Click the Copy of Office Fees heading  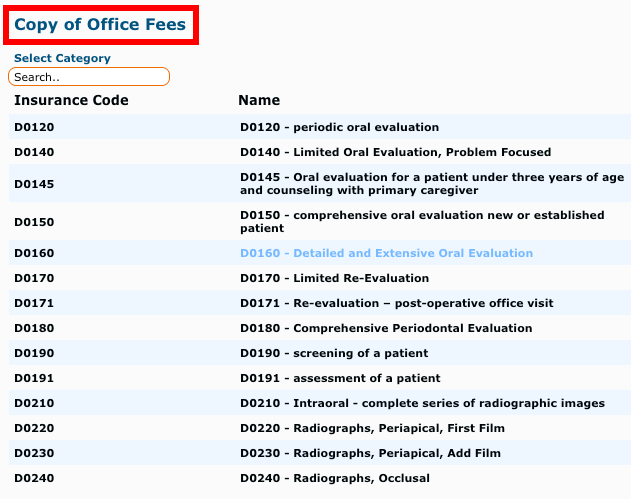click(100, 25)
